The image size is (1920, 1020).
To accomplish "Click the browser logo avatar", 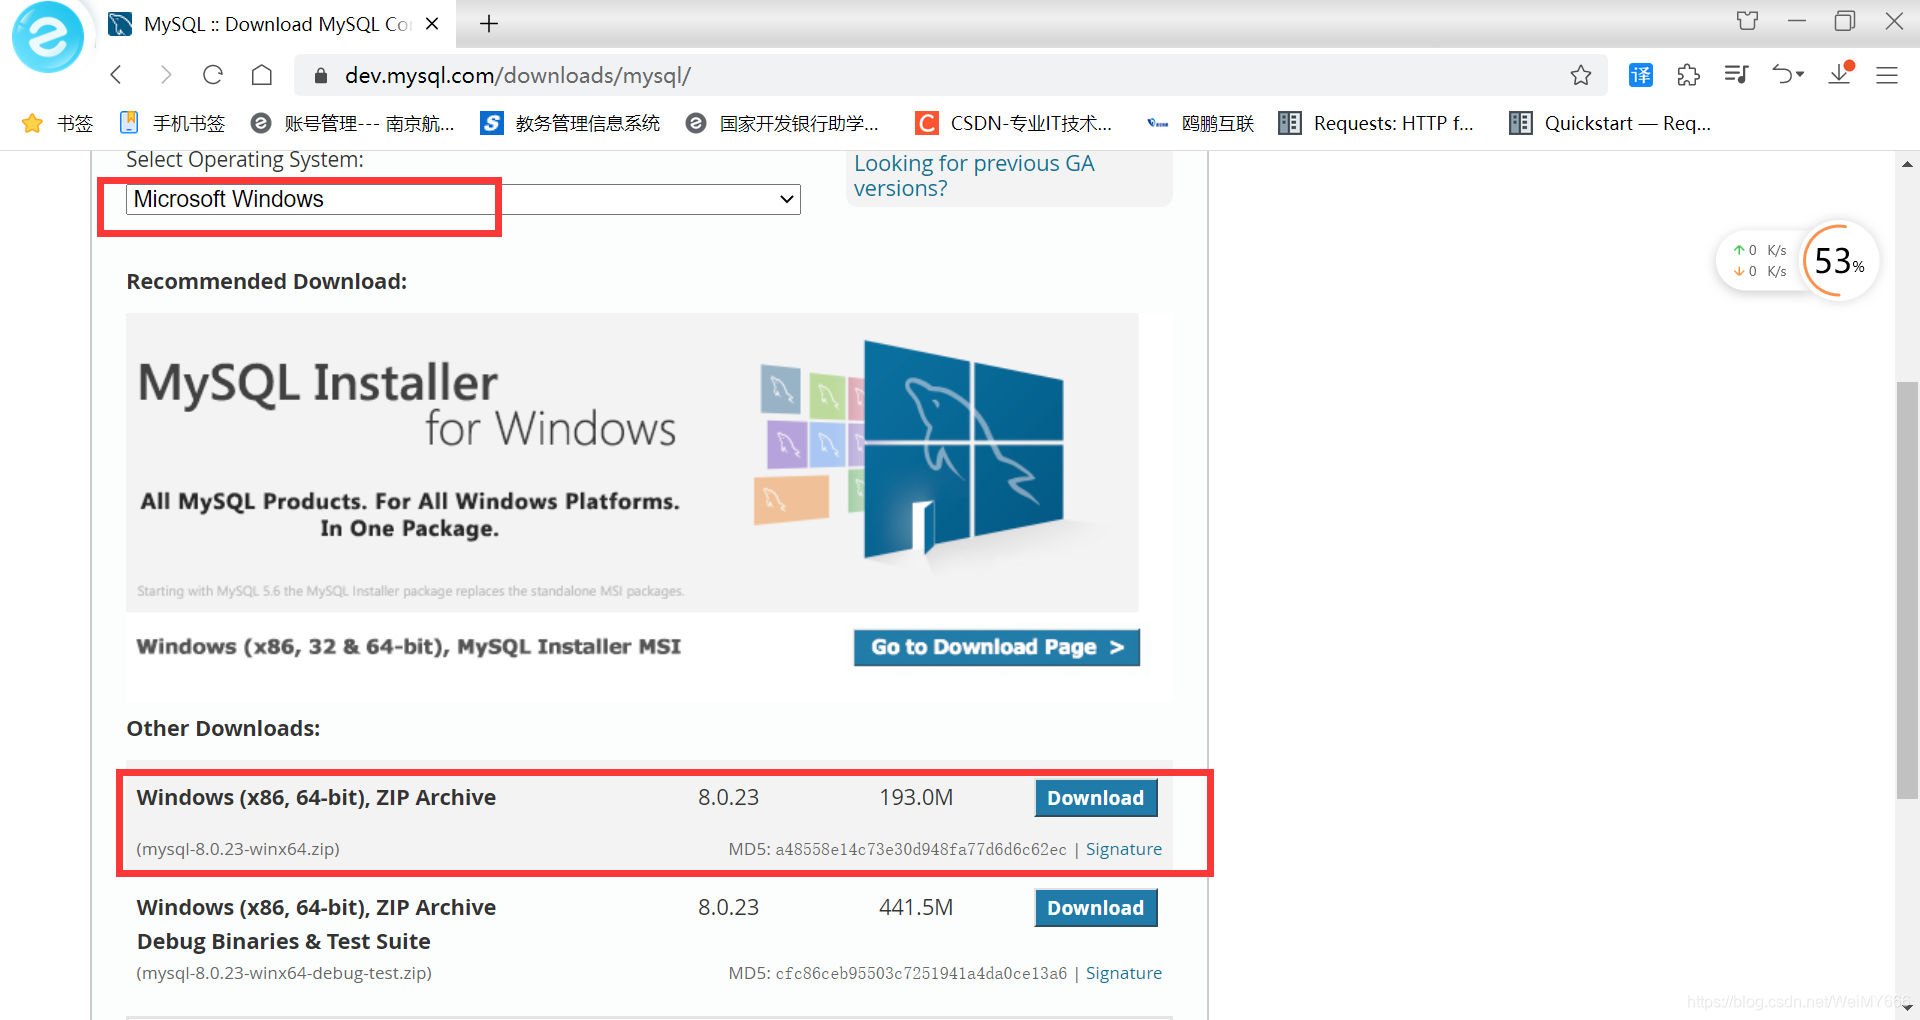I will point(47,38).
